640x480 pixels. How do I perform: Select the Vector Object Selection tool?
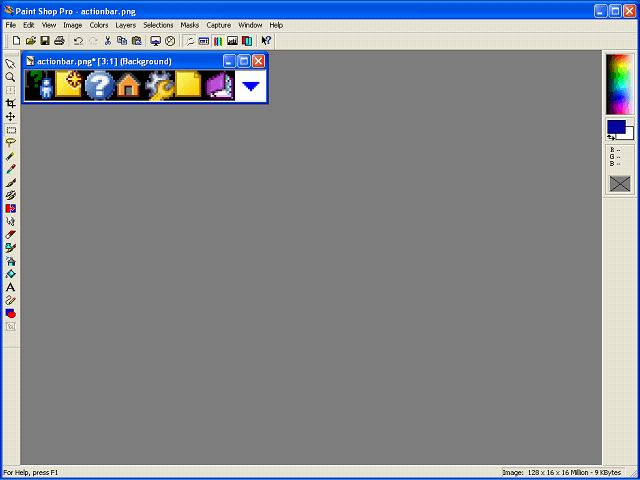(x=11, y=326)
